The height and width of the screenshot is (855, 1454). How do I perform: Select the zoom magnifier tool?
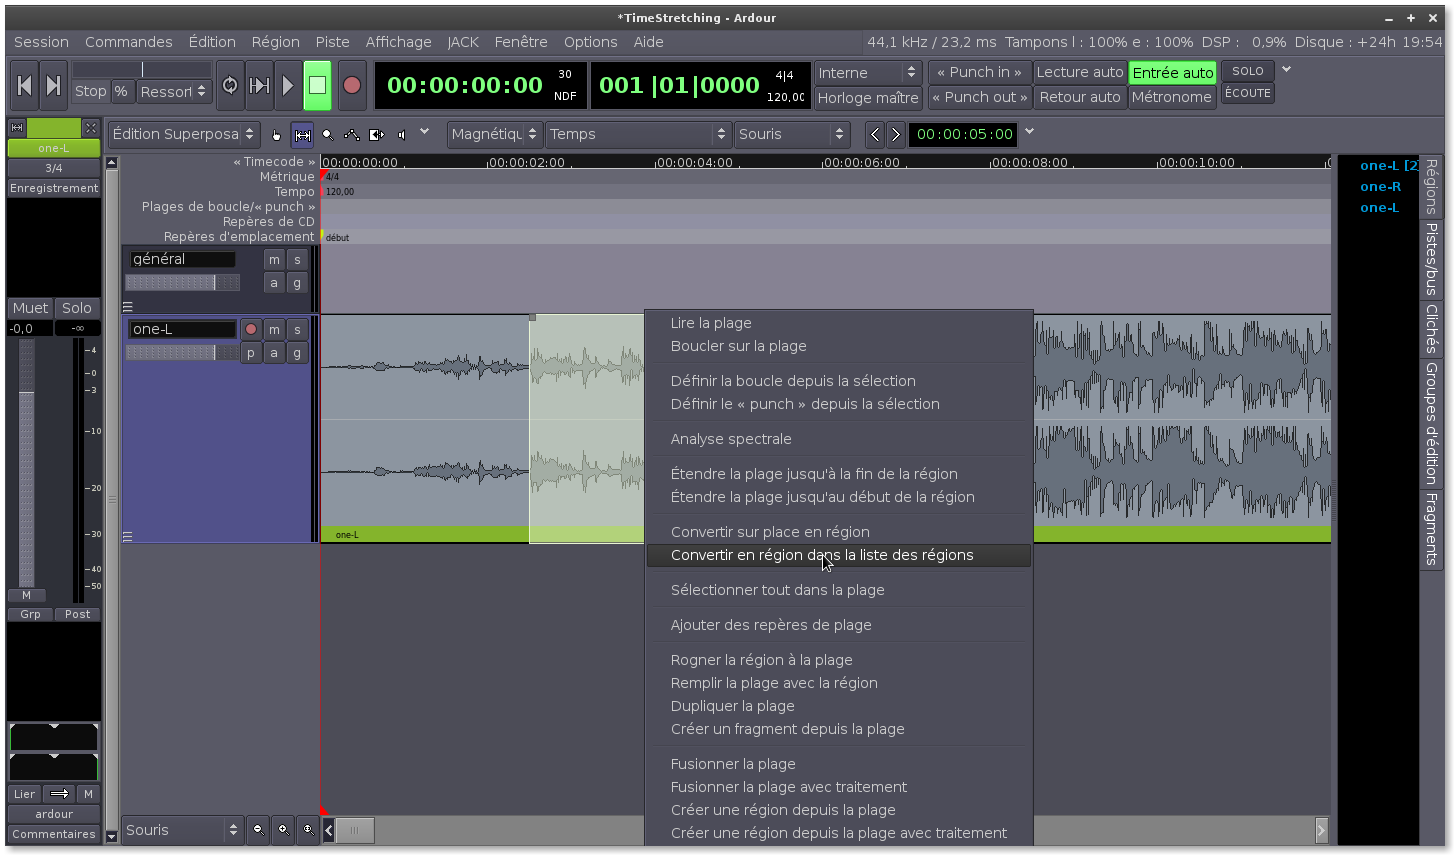click(327, 134)
